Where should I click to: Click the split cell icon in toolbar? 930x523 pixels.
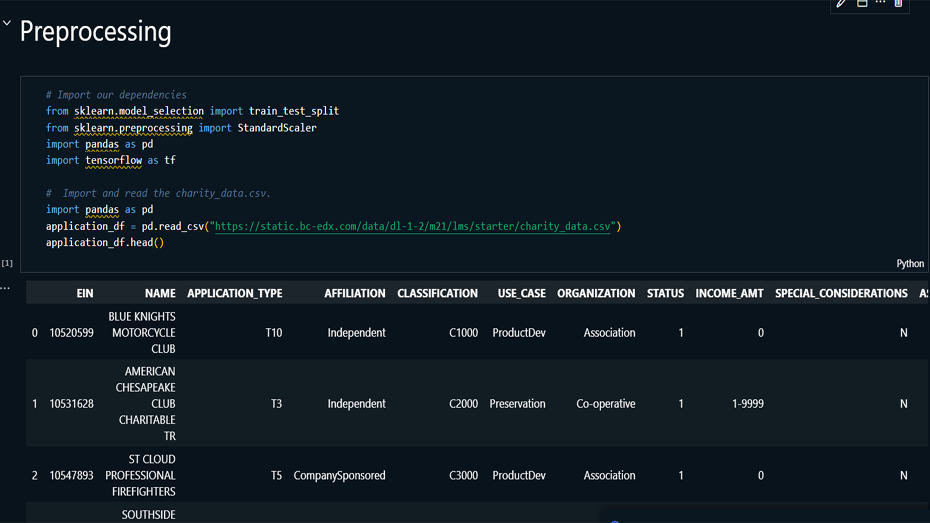(x=862, y=4)
